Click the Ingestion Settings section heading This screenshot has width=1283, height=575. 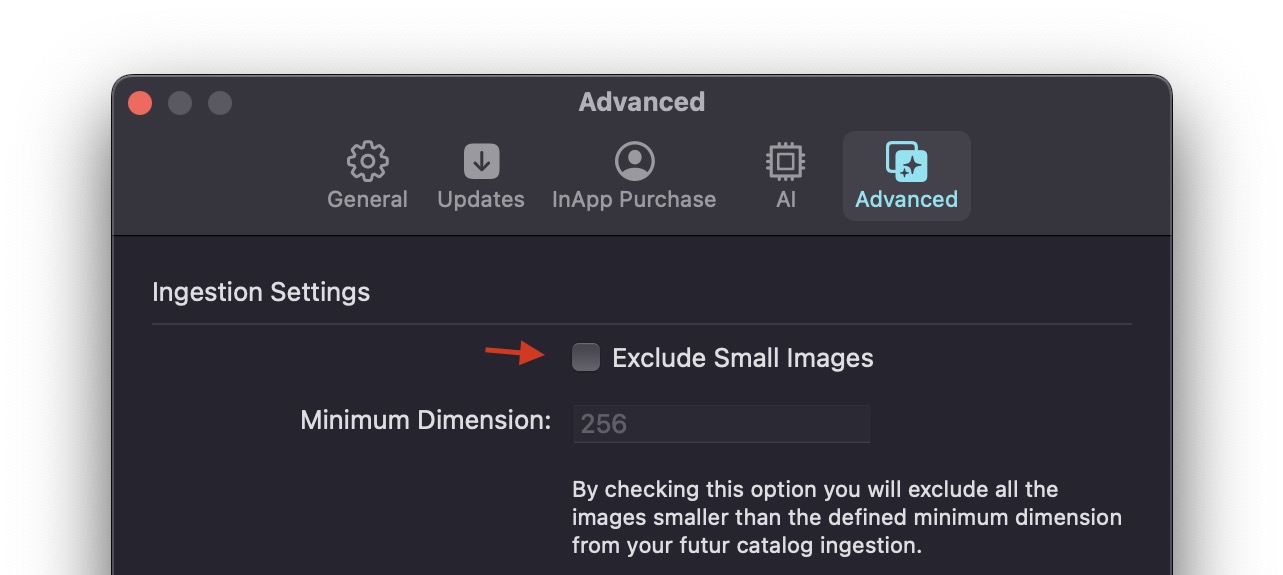261,292
